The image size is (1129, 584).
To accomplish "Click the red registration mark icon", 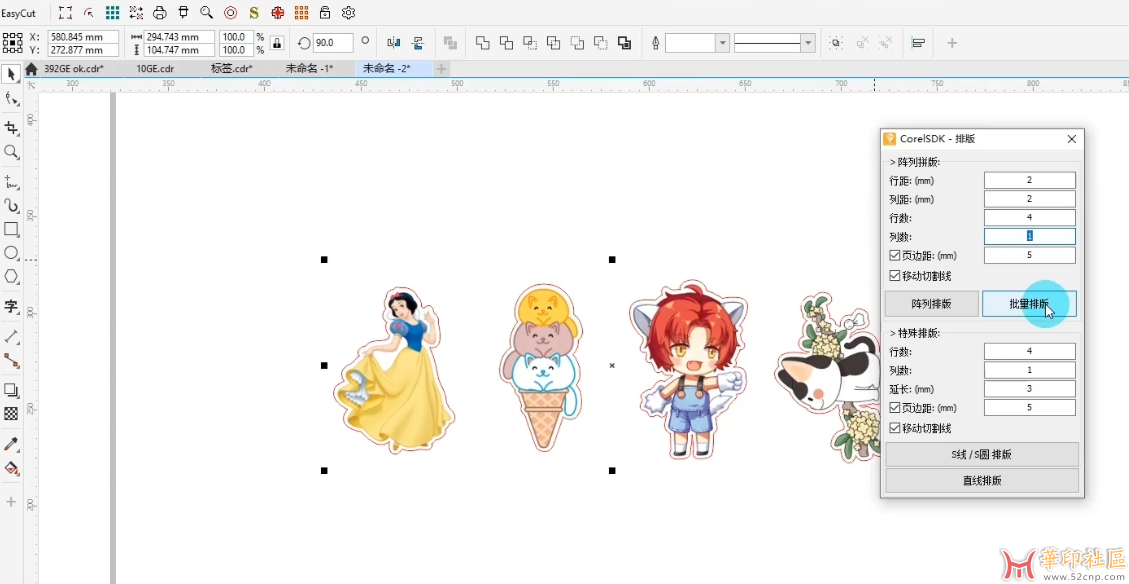I will (x=278, y=12).
